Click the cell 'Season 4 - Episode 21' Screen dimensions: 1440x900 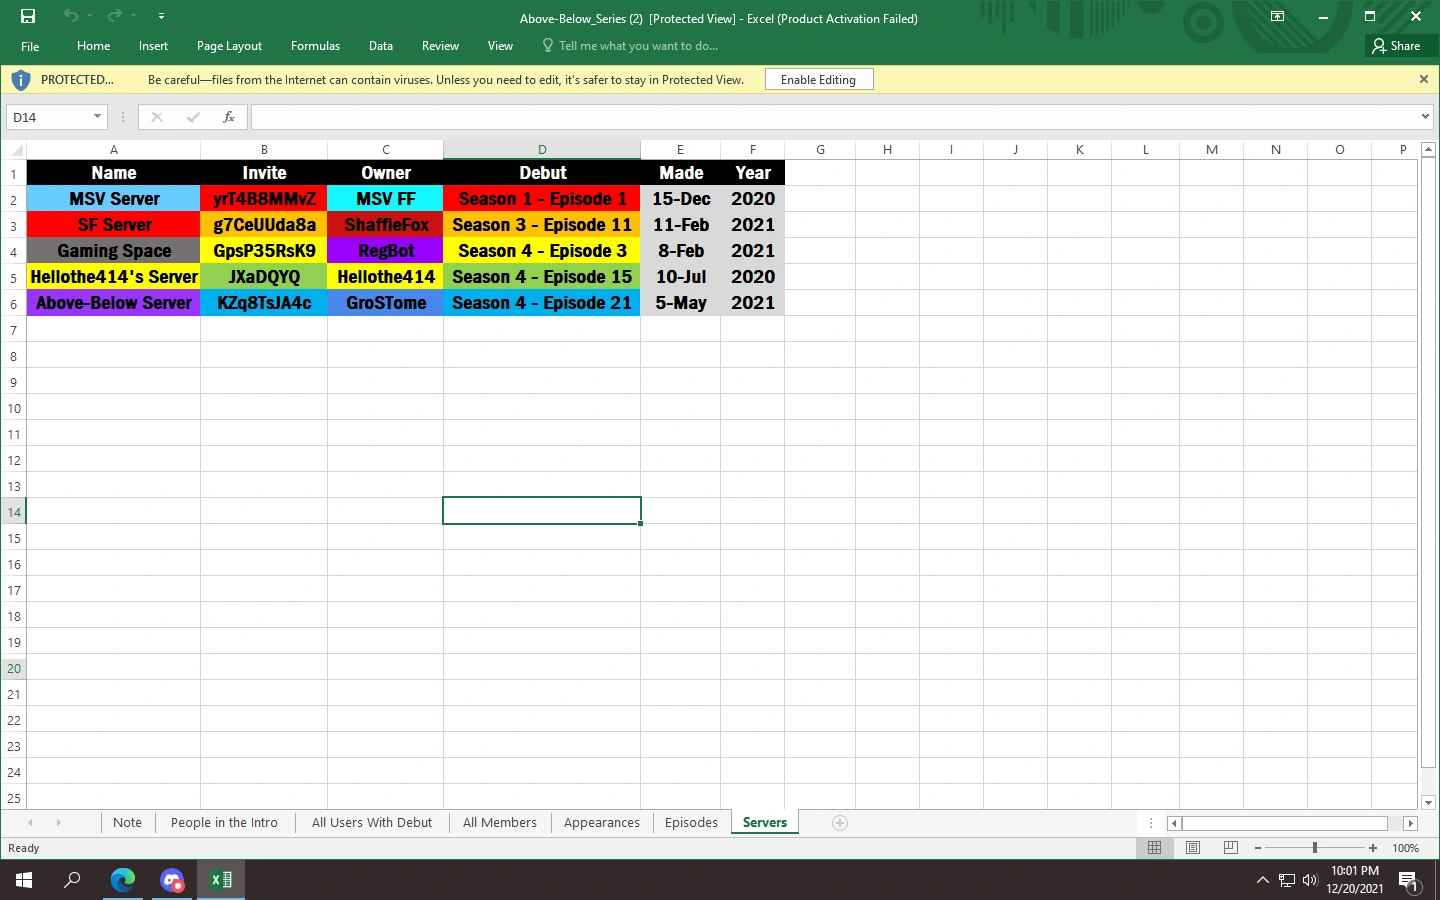click(x=542, y=303)
